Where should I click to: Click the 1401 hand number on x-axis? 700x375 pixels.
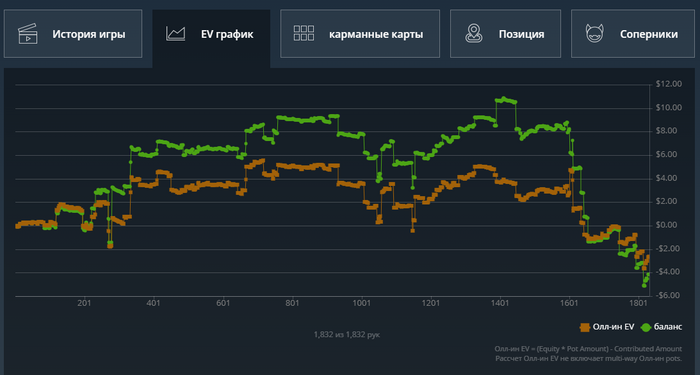[500, 304]
